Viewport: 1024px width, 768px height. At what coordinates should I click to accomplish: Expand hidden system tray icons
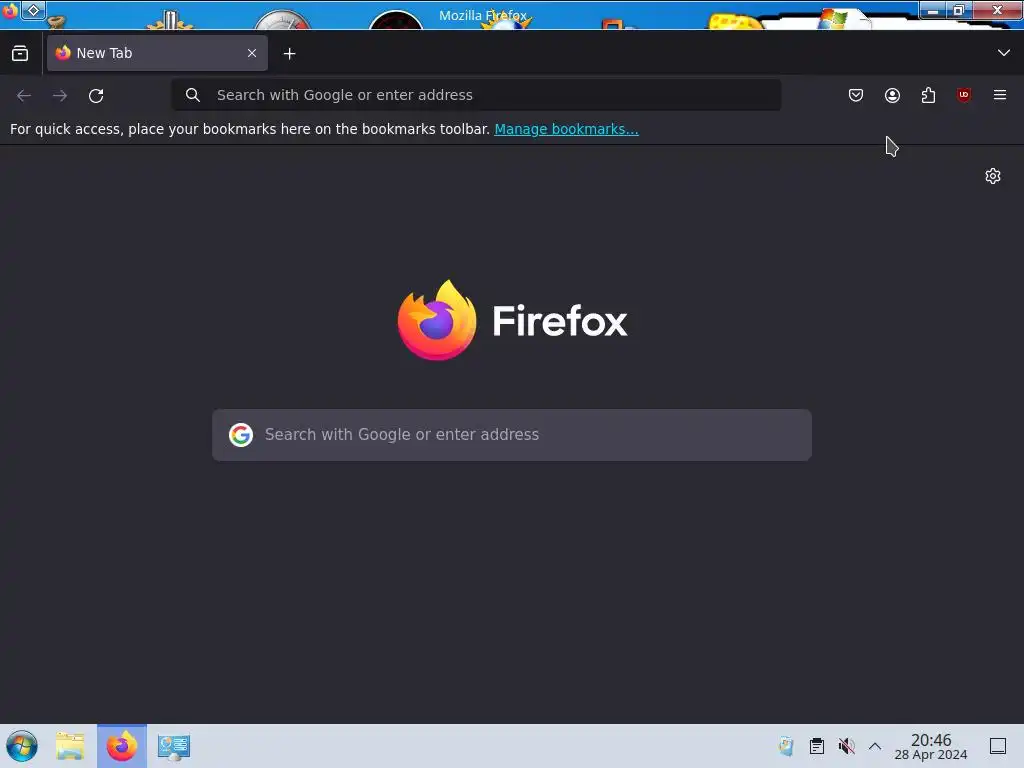(x=875, y=746)
